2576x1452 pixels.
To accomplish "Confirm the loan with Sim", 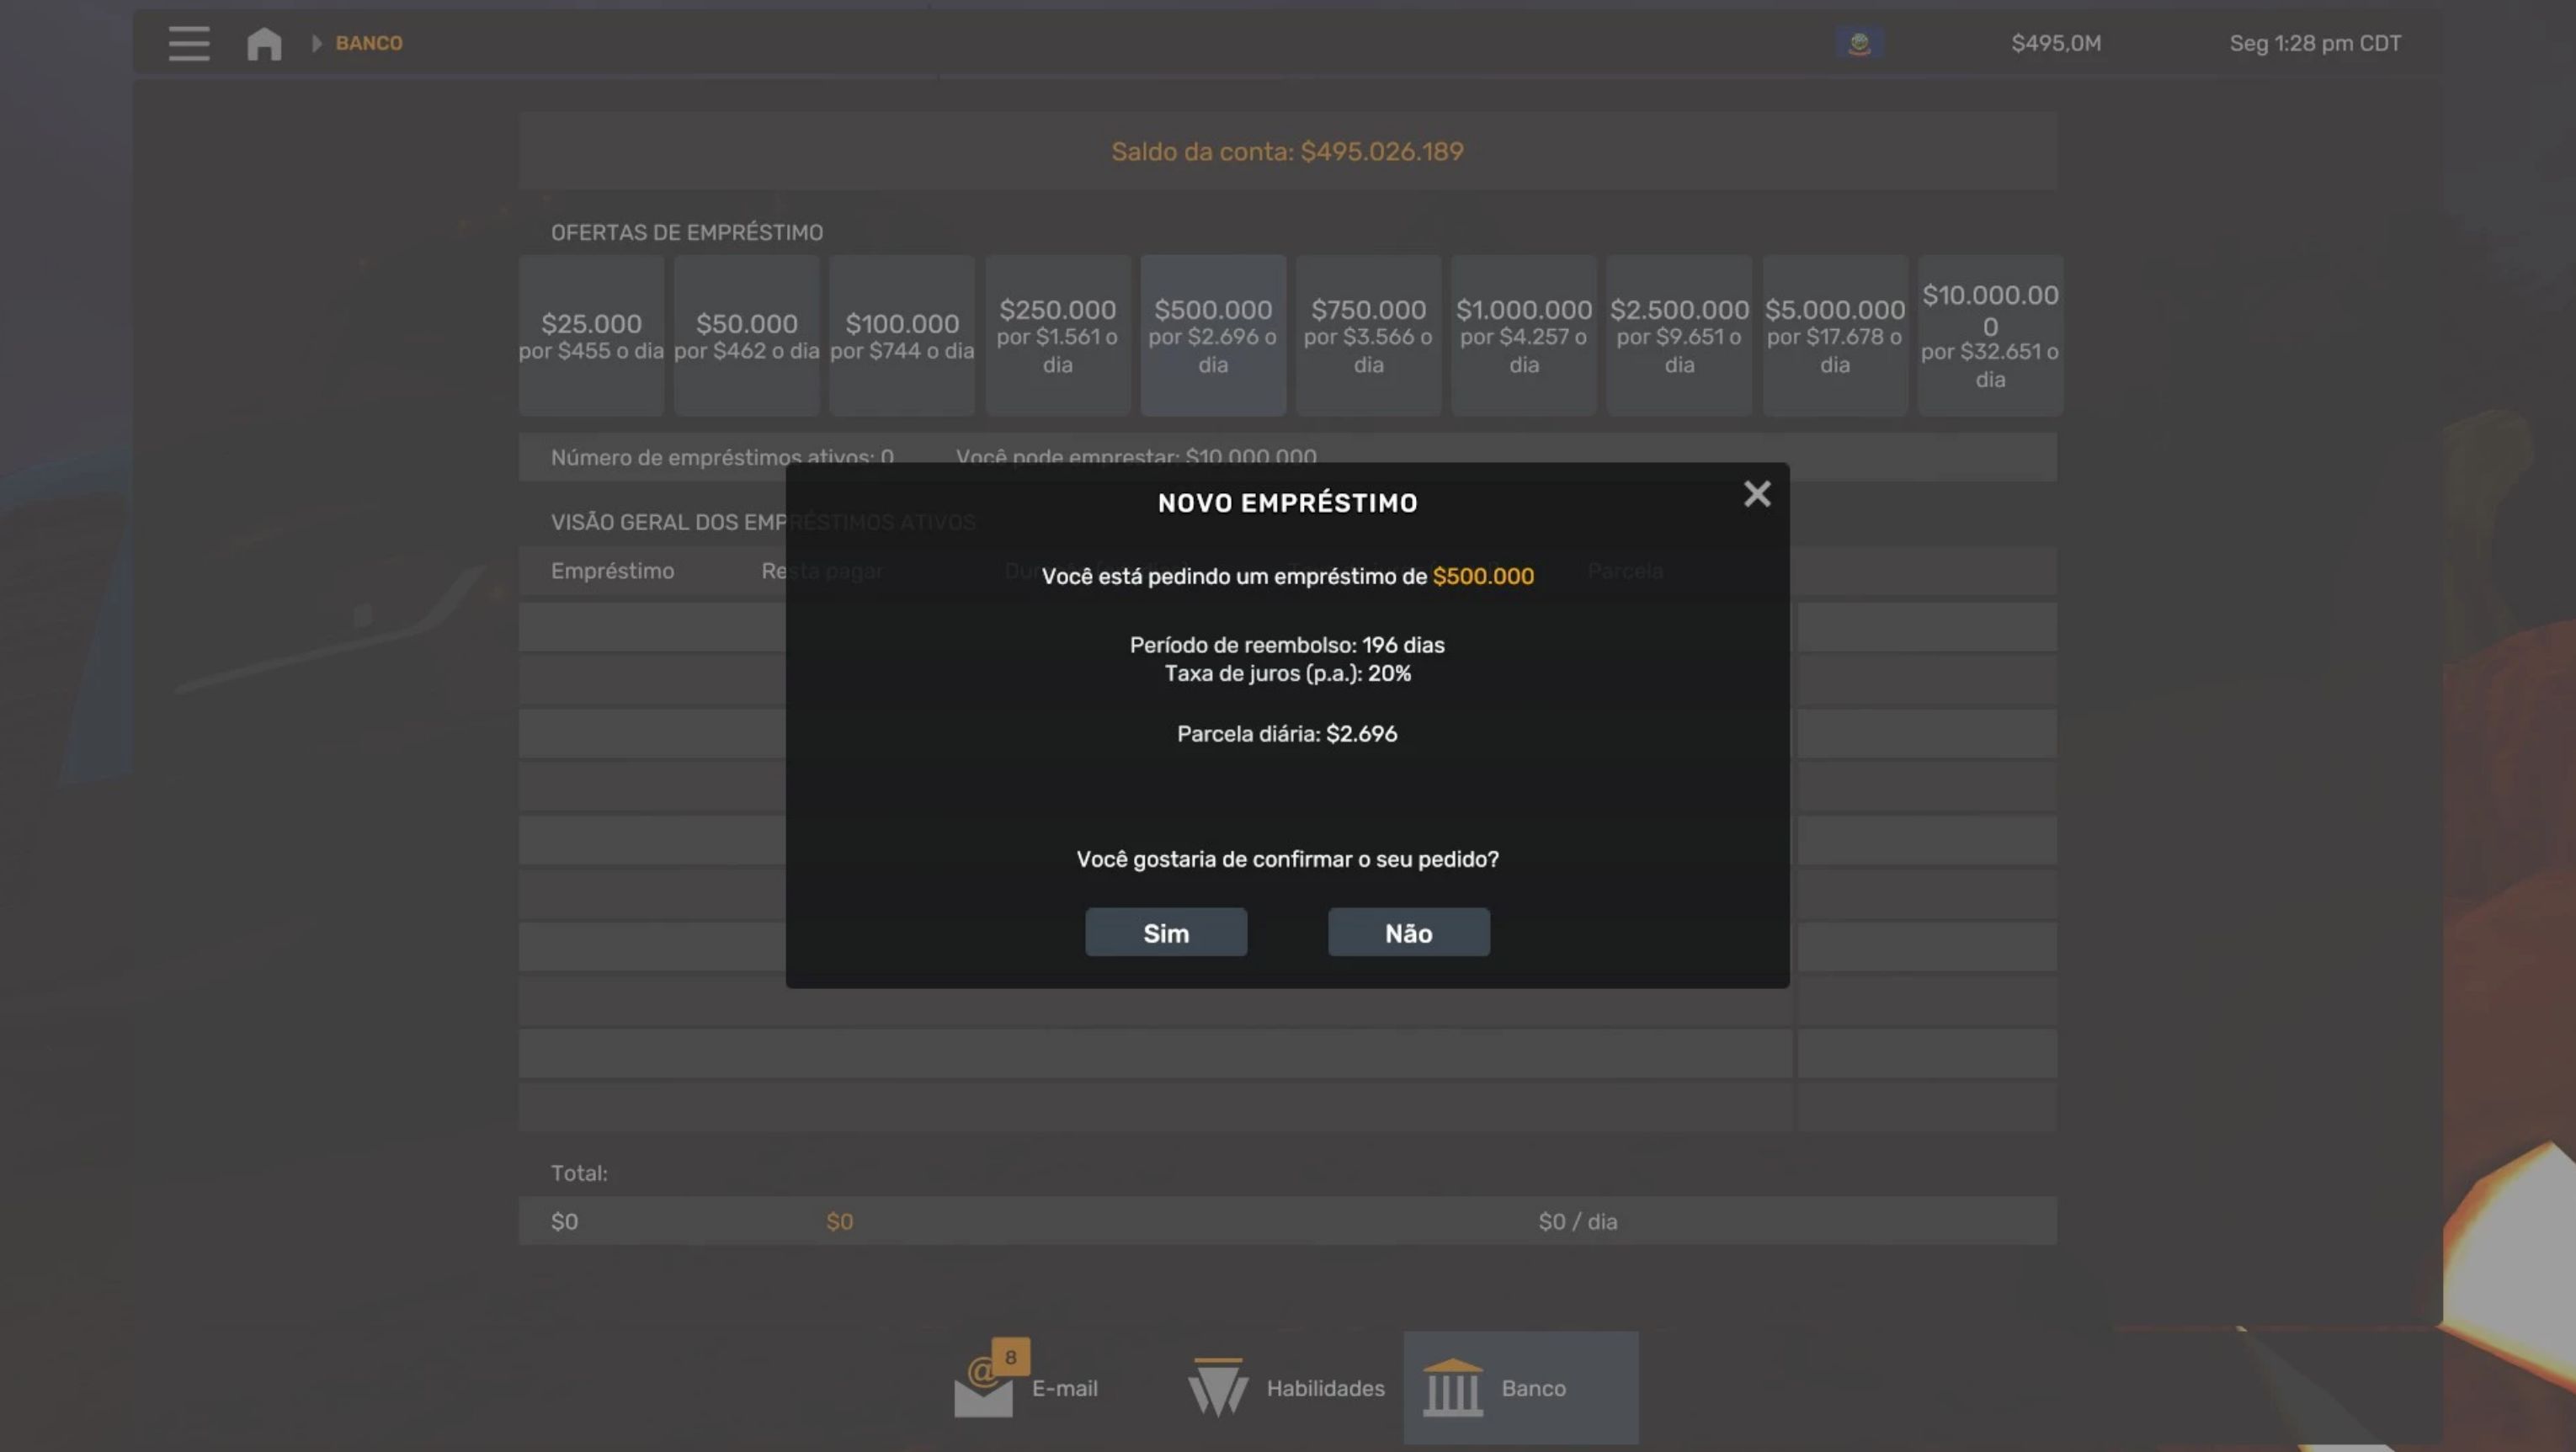I will click(1166, 932).
